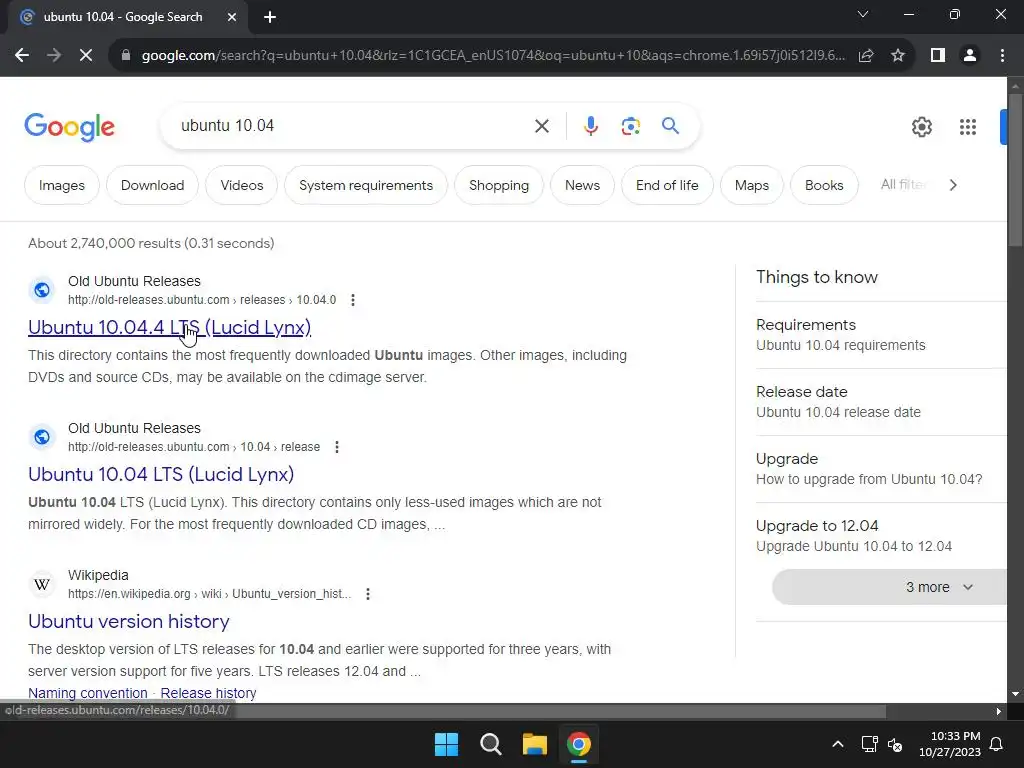This screenshot has width=1024, height=768.
Task: Open Ubuntu version history Wikipedia result
Action: 129,621
